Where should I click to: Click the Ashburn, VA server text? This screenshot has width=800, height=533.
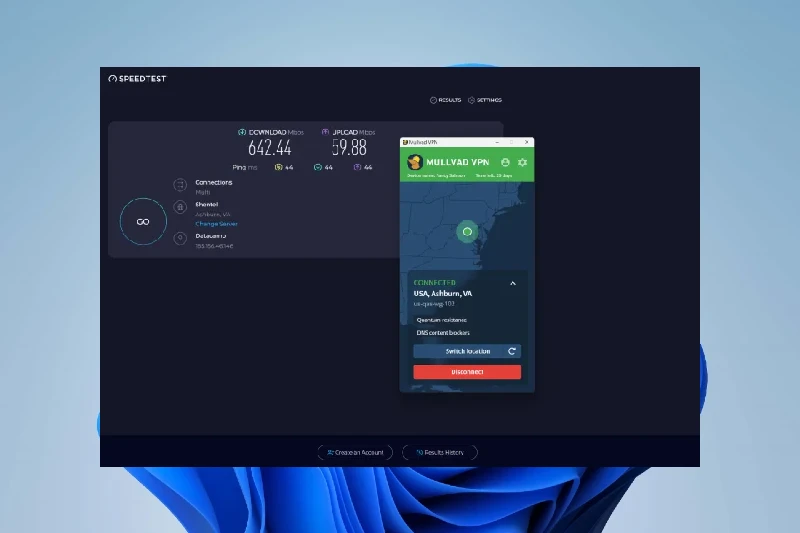(213, 215)
